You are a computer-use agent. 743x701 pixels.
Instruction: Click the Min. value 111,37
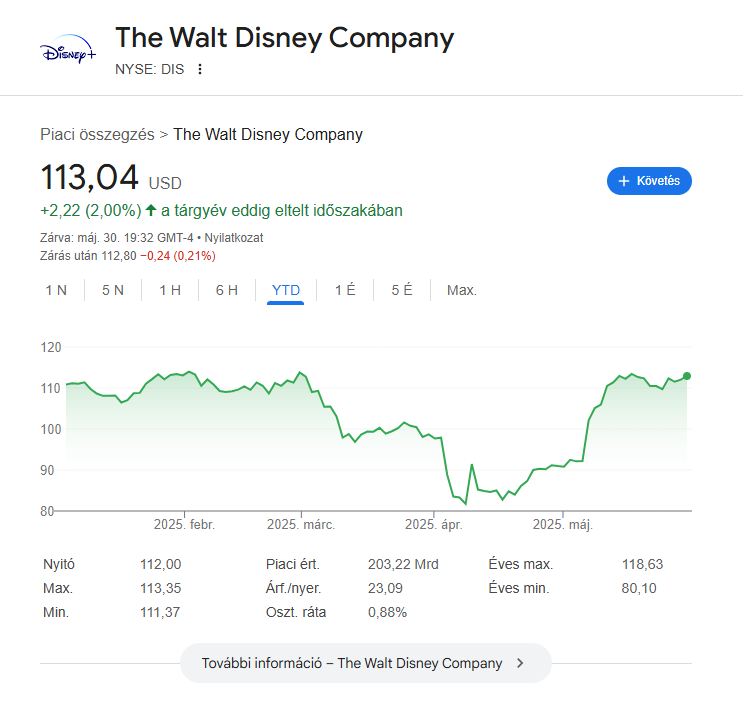[x=160, y=612]
